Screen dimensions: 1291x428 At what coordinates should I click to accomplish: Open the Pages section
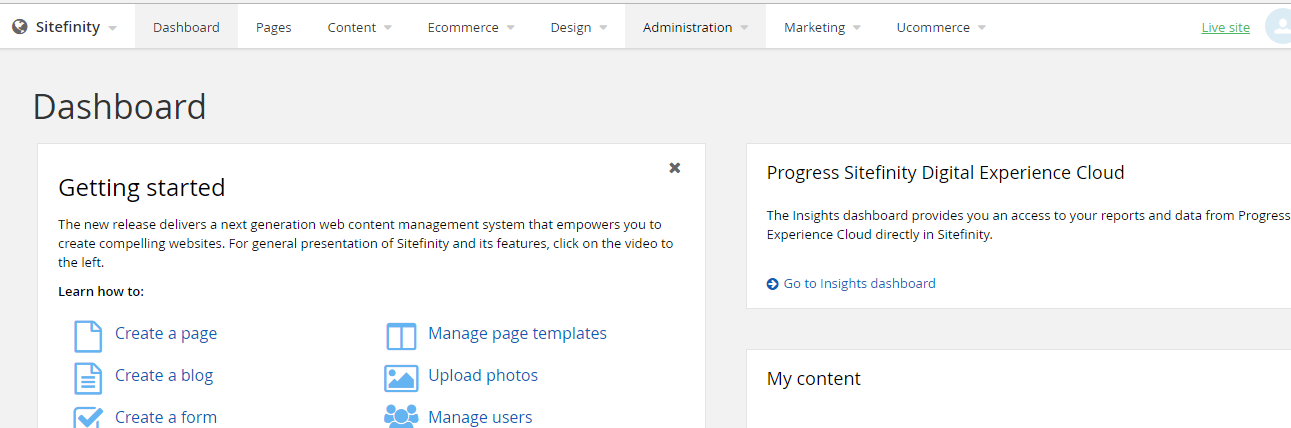pyautogui.click(x=274, y=27)
